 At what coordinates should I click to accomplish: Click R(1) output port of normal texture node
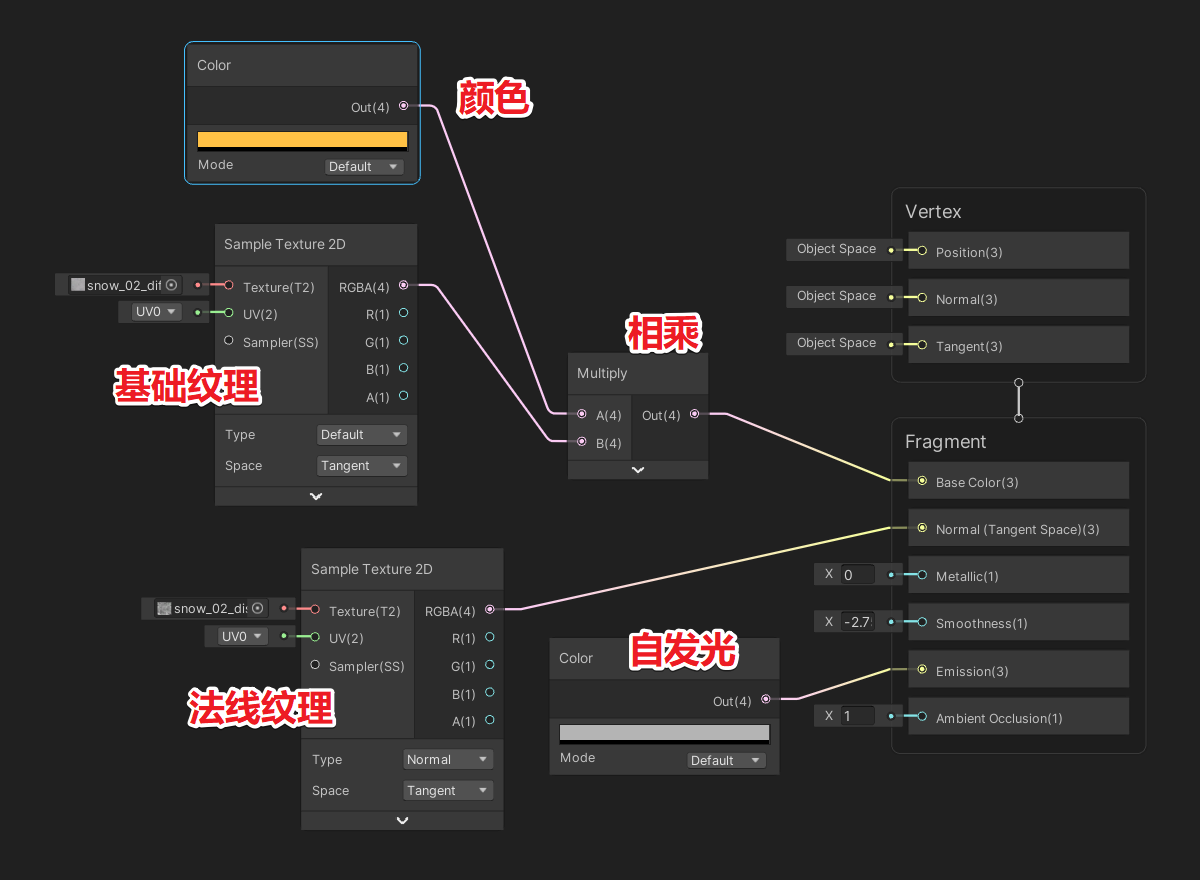[489, 637]
